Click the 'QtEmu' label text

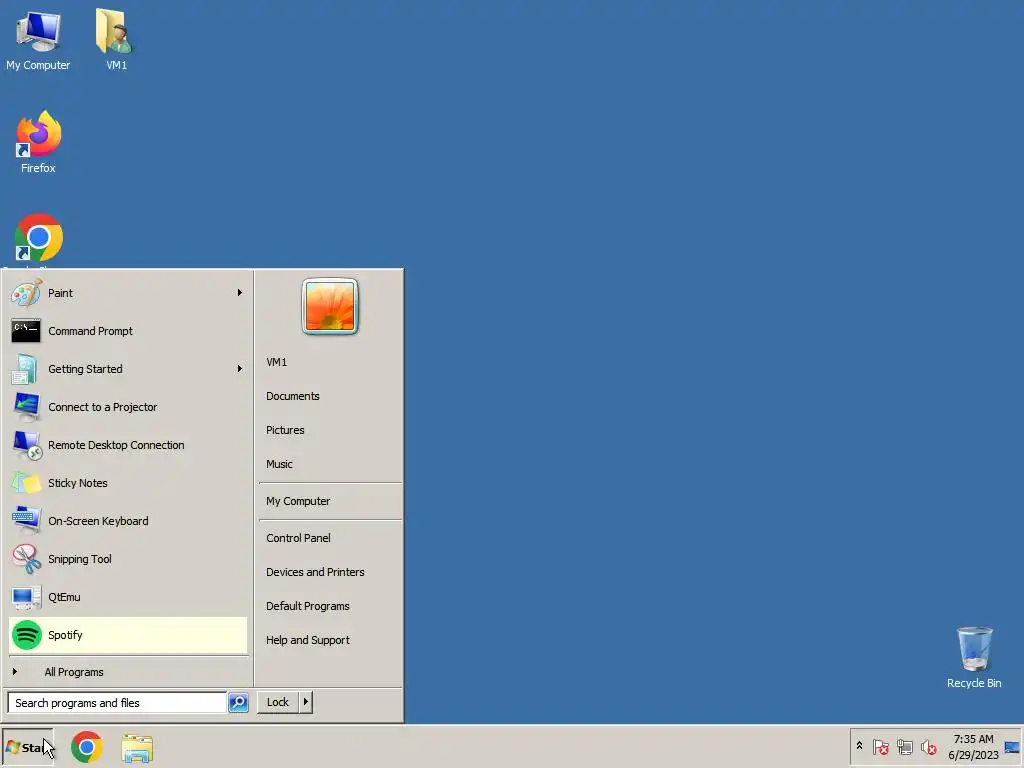tap(64, 597)
